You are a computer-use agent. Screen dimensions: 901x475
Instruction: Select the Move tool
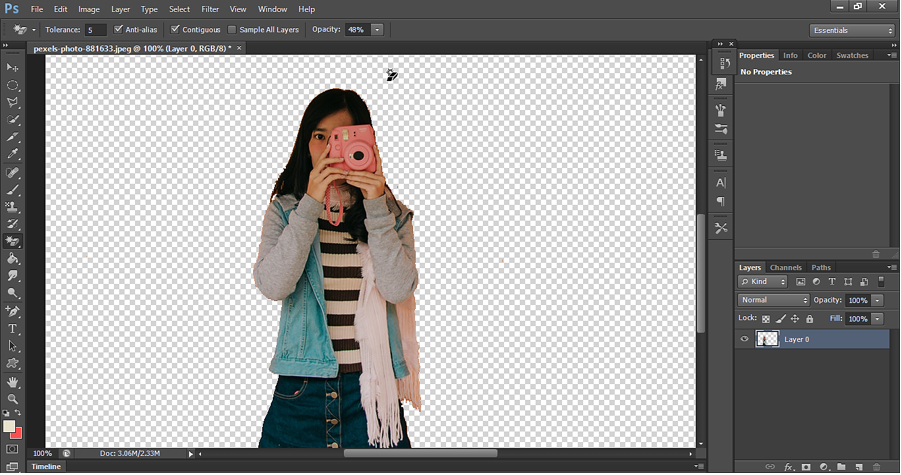[12, 67]
